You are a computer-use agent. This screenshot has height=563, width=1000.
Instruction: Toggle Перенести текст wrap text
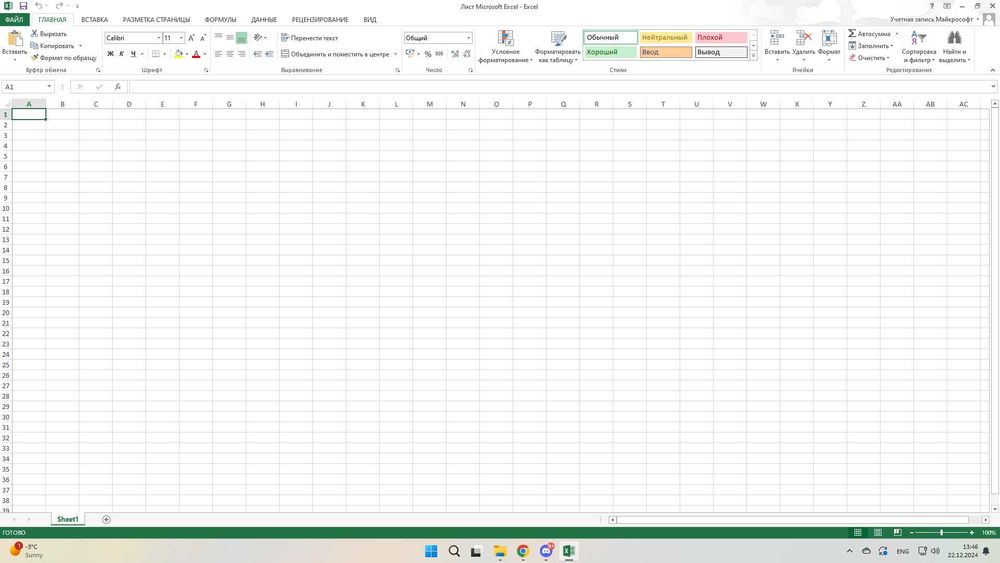tap(309, 38)
